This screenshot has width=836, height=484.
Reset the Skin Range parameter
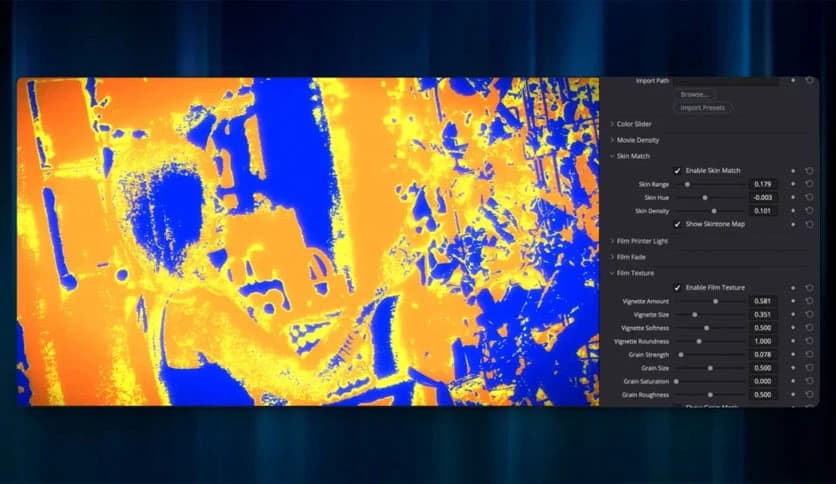click(x=808, y=184)
